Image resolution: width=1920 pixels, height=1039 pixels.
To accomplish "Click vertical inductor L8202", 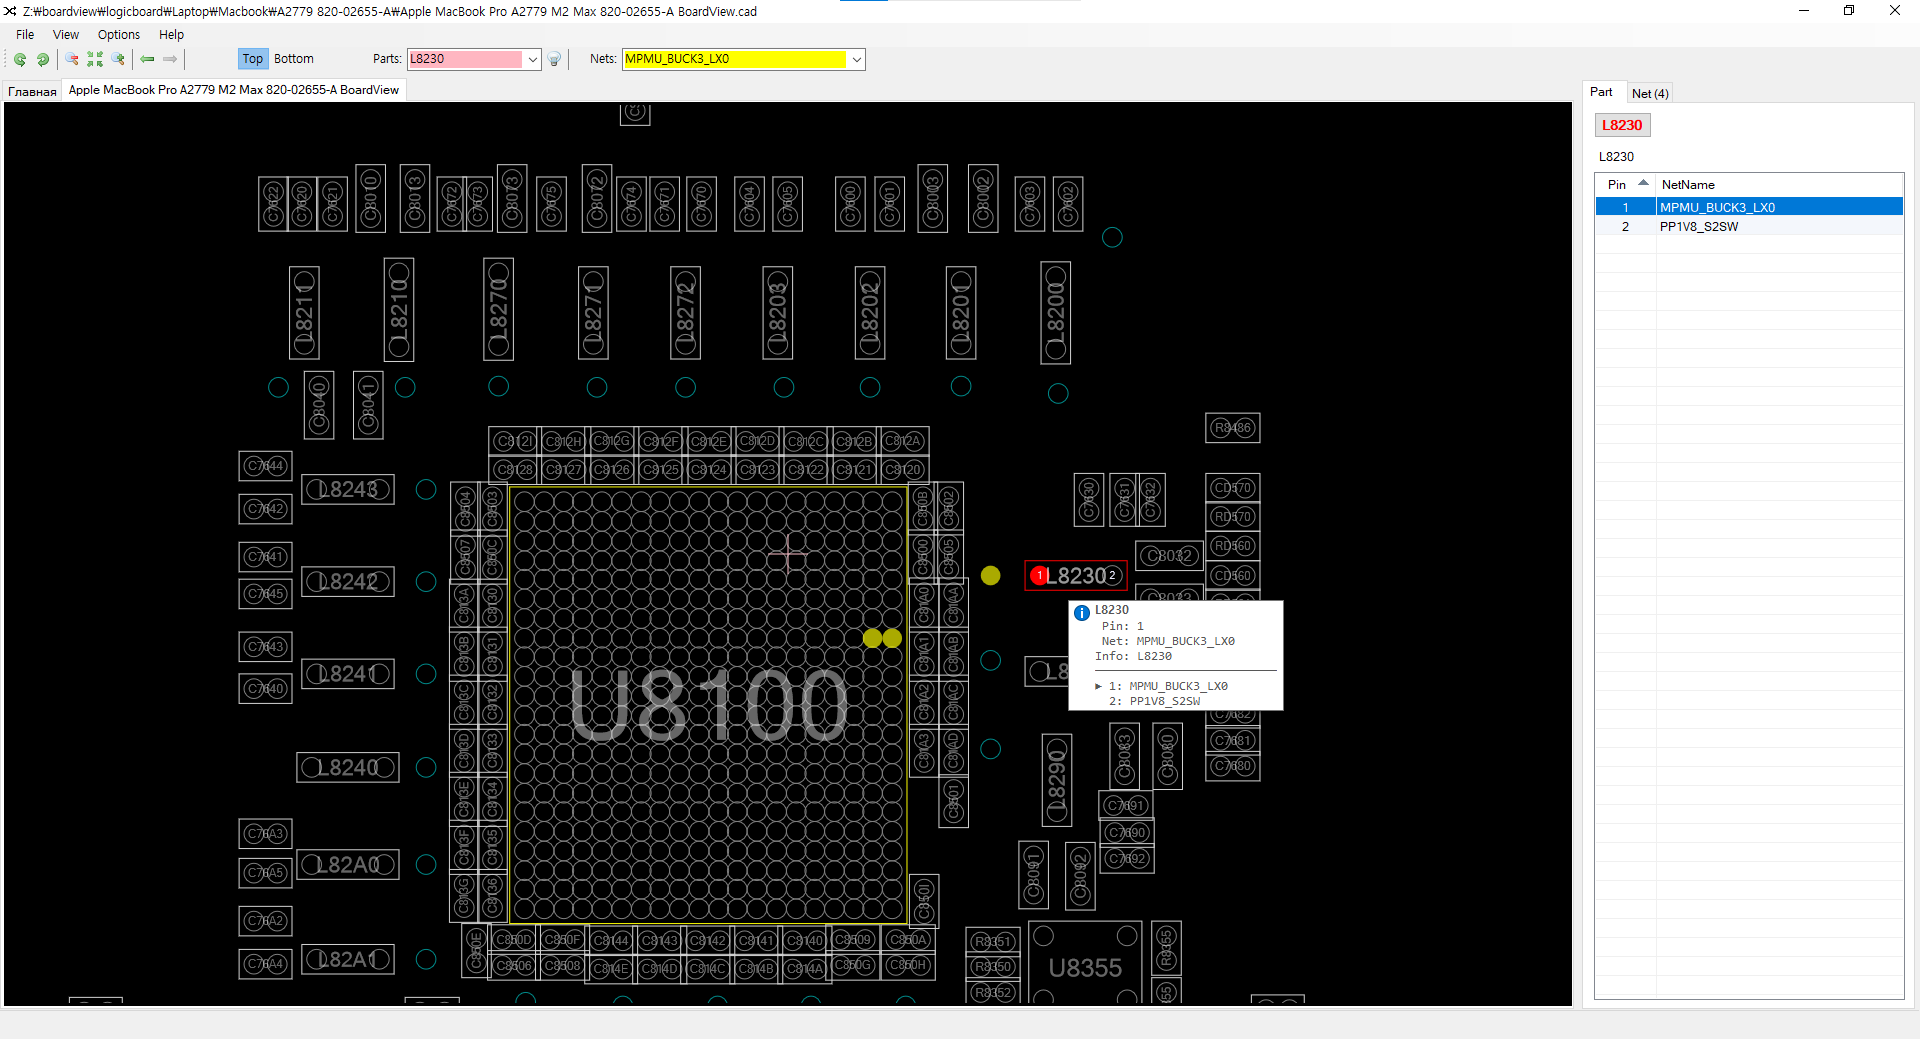I will (x=870, y=313).
